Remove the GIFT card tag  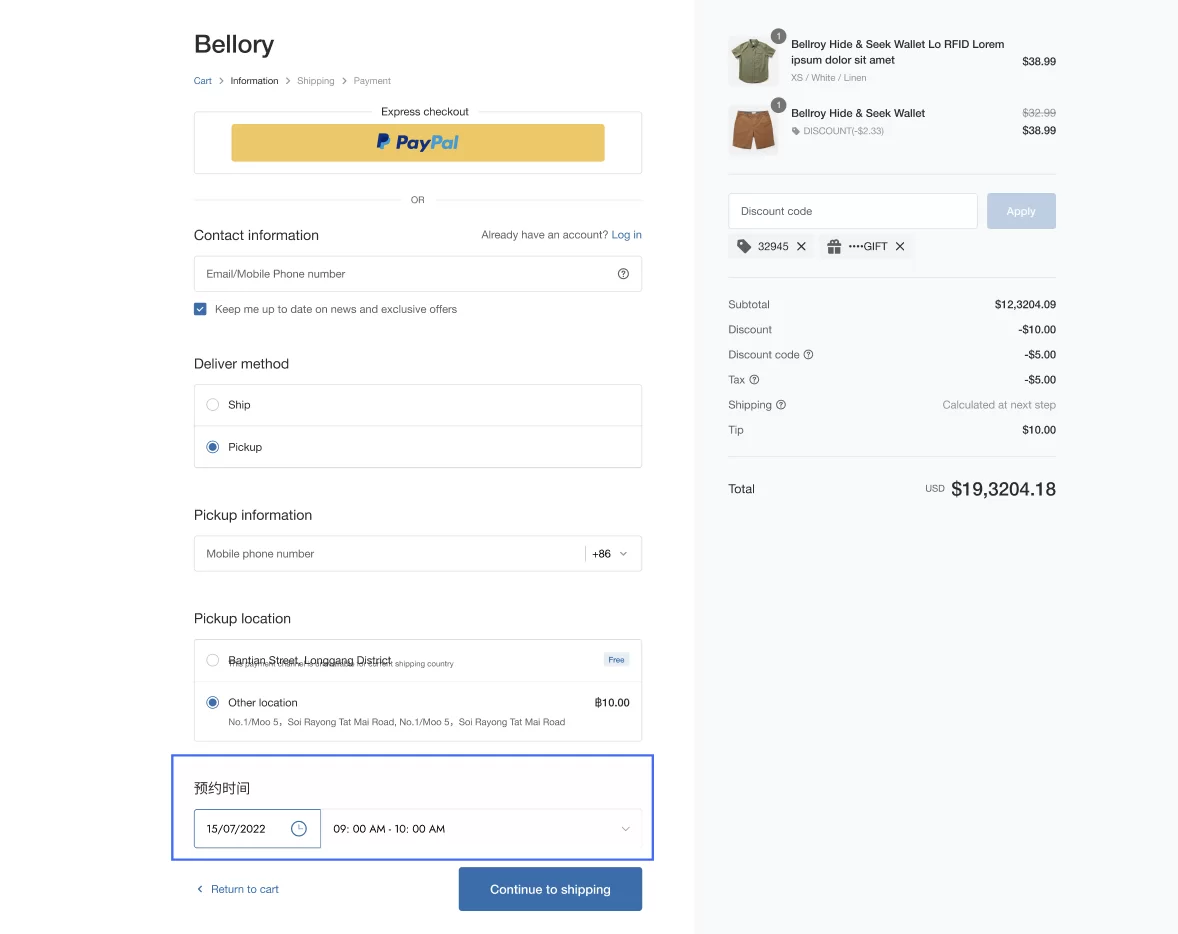(x=900, y=247)
